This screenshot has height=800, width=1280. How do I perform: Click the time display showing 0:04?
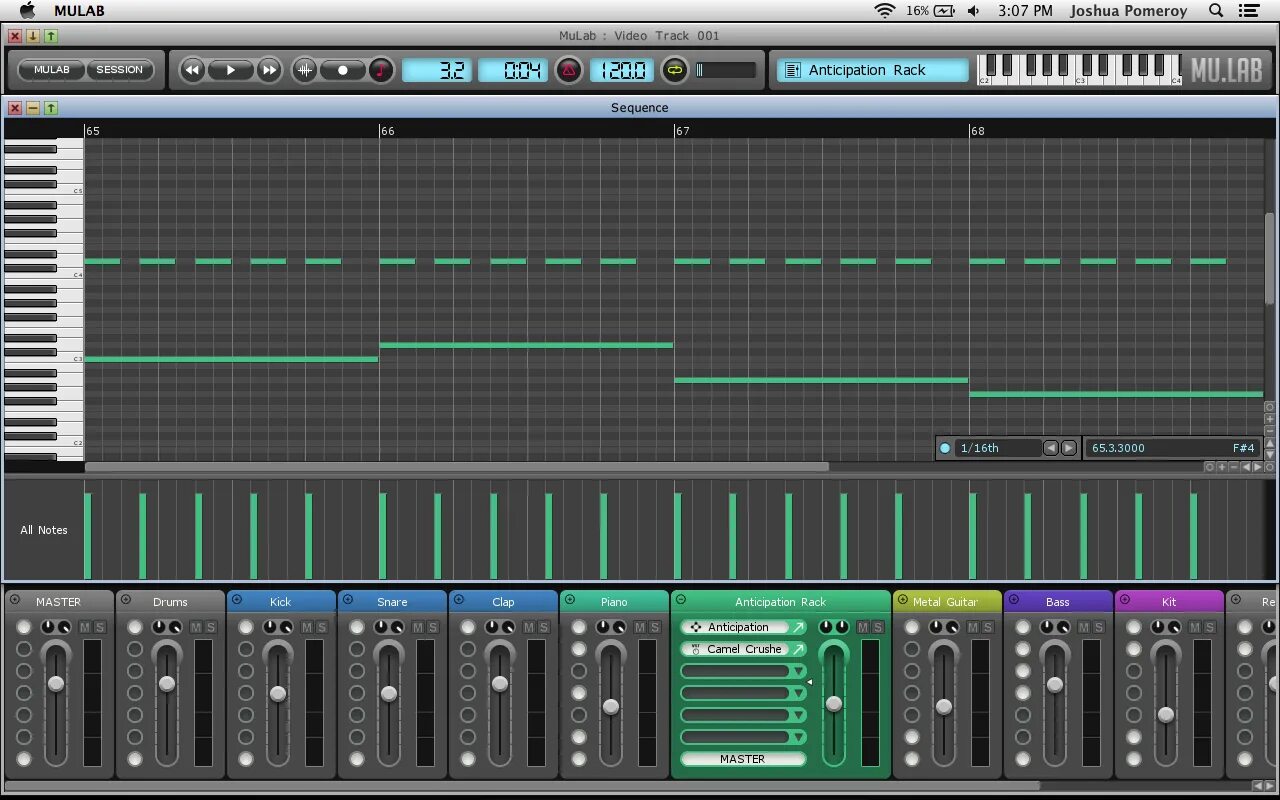512,70
